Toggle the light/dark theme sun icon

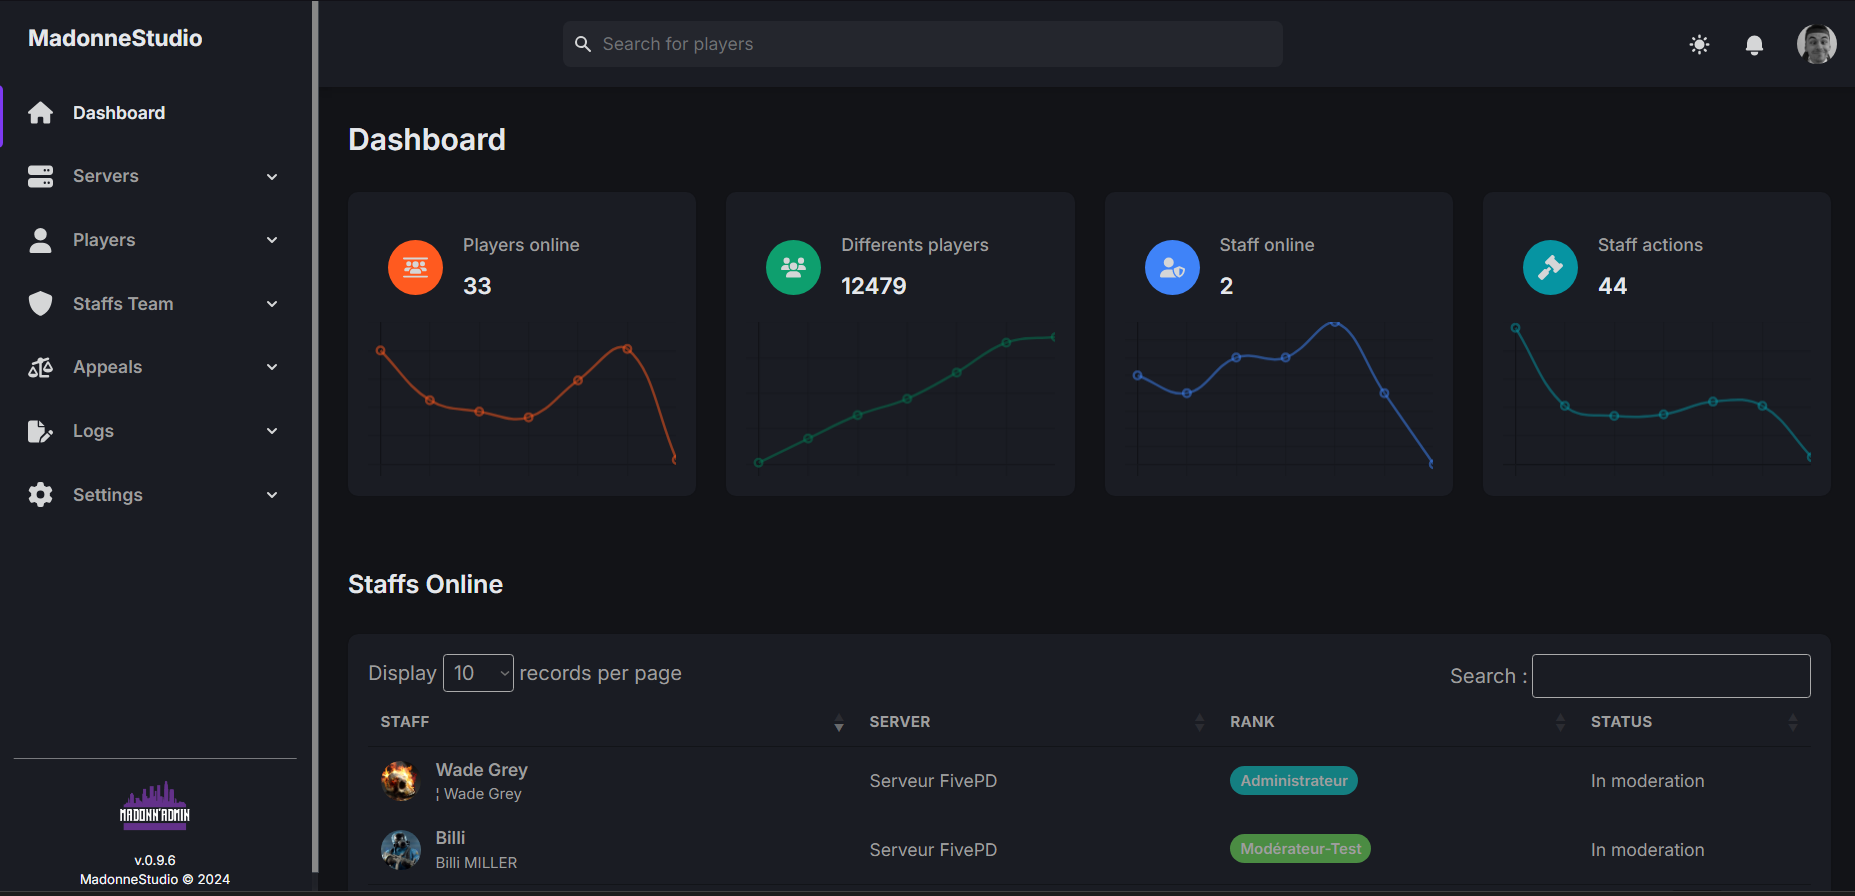coord(1699,45)
